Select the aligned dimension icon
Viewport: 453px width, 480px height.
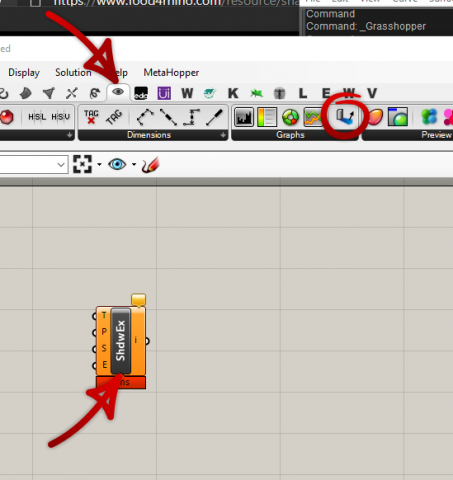click(x=168, y=117)
